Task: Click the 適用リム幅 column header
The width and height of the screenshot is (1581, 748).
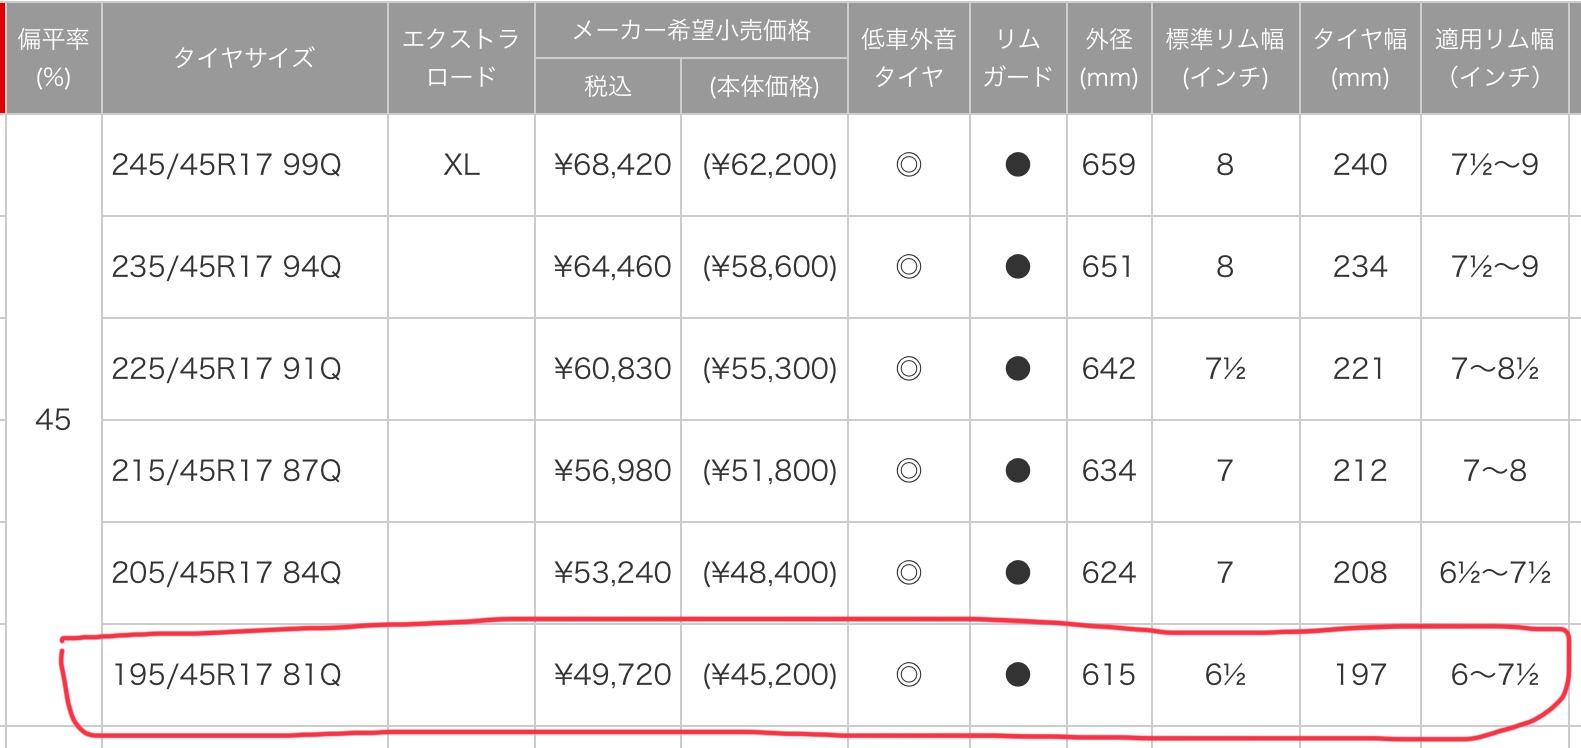Action: point(1495,57)
